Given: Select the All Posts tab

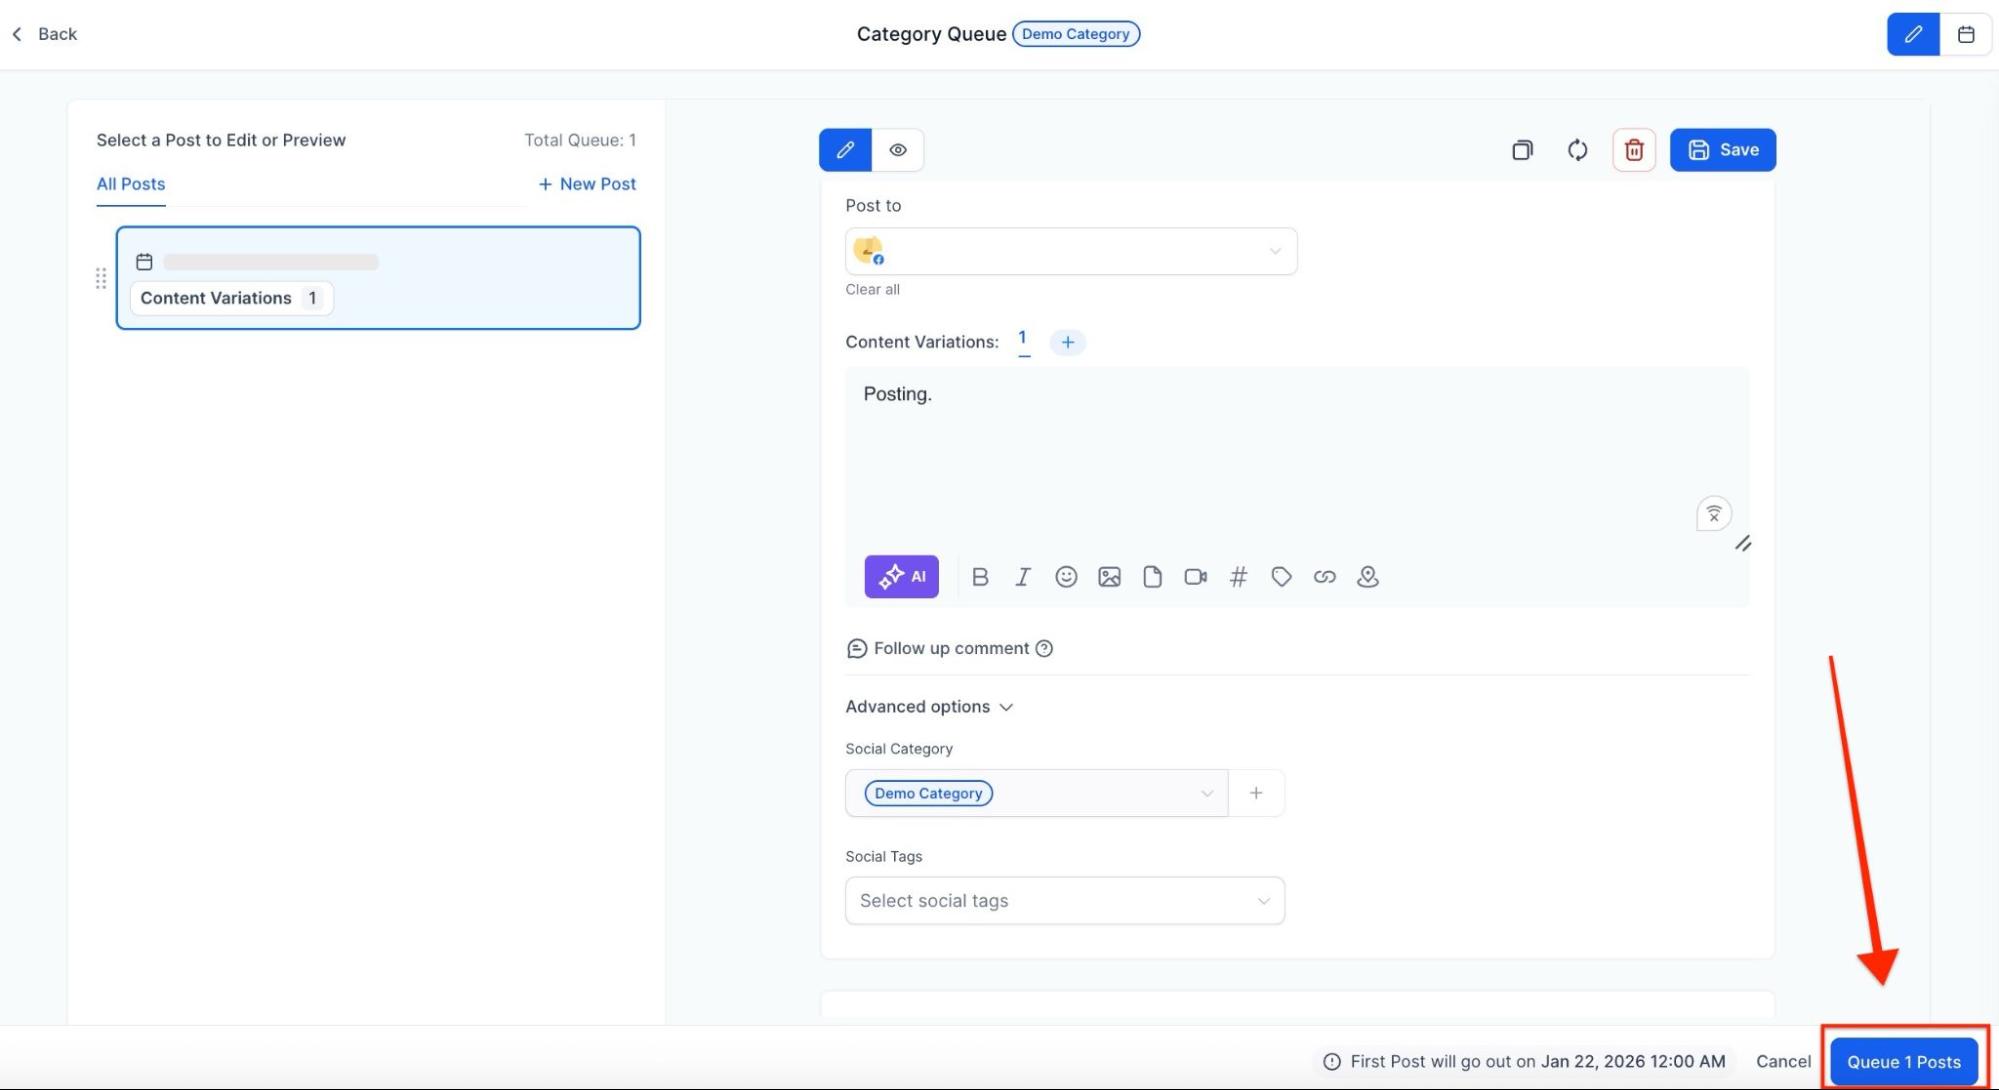Looking at the screenshot, I should point(131,184).
